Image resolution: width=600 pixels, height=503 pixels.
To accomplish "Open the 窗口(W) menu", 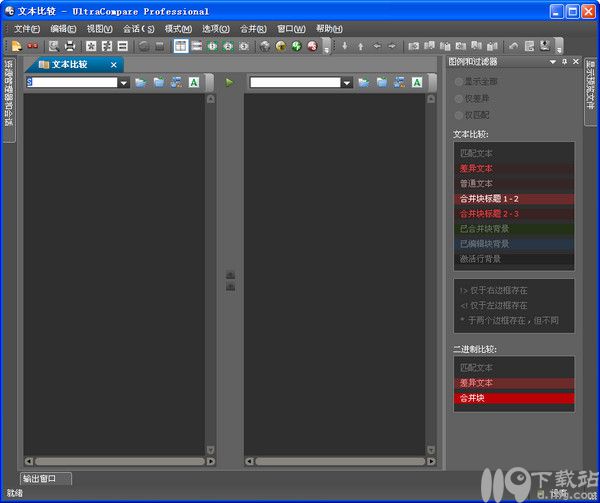I will [x=291, y=29].
